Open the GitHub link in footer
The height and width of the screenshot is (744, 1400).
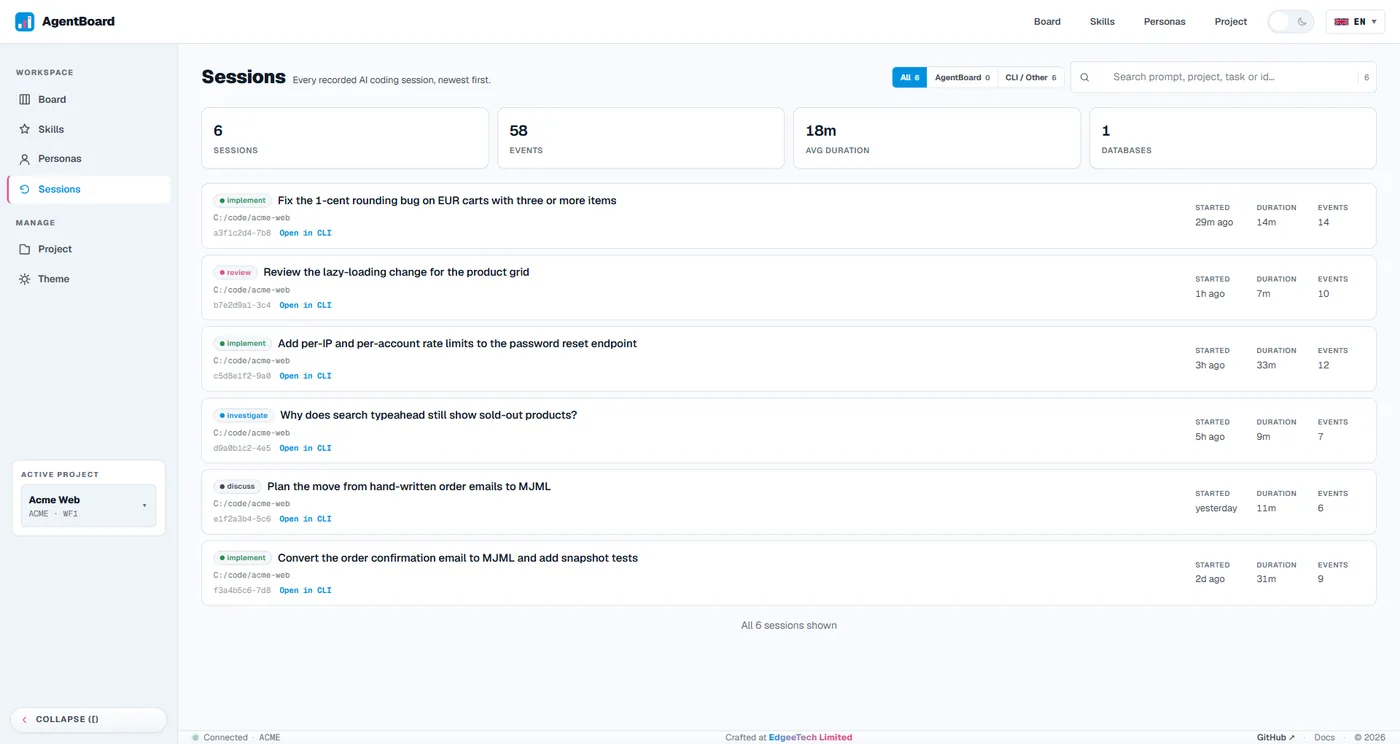coord(1275,737)
